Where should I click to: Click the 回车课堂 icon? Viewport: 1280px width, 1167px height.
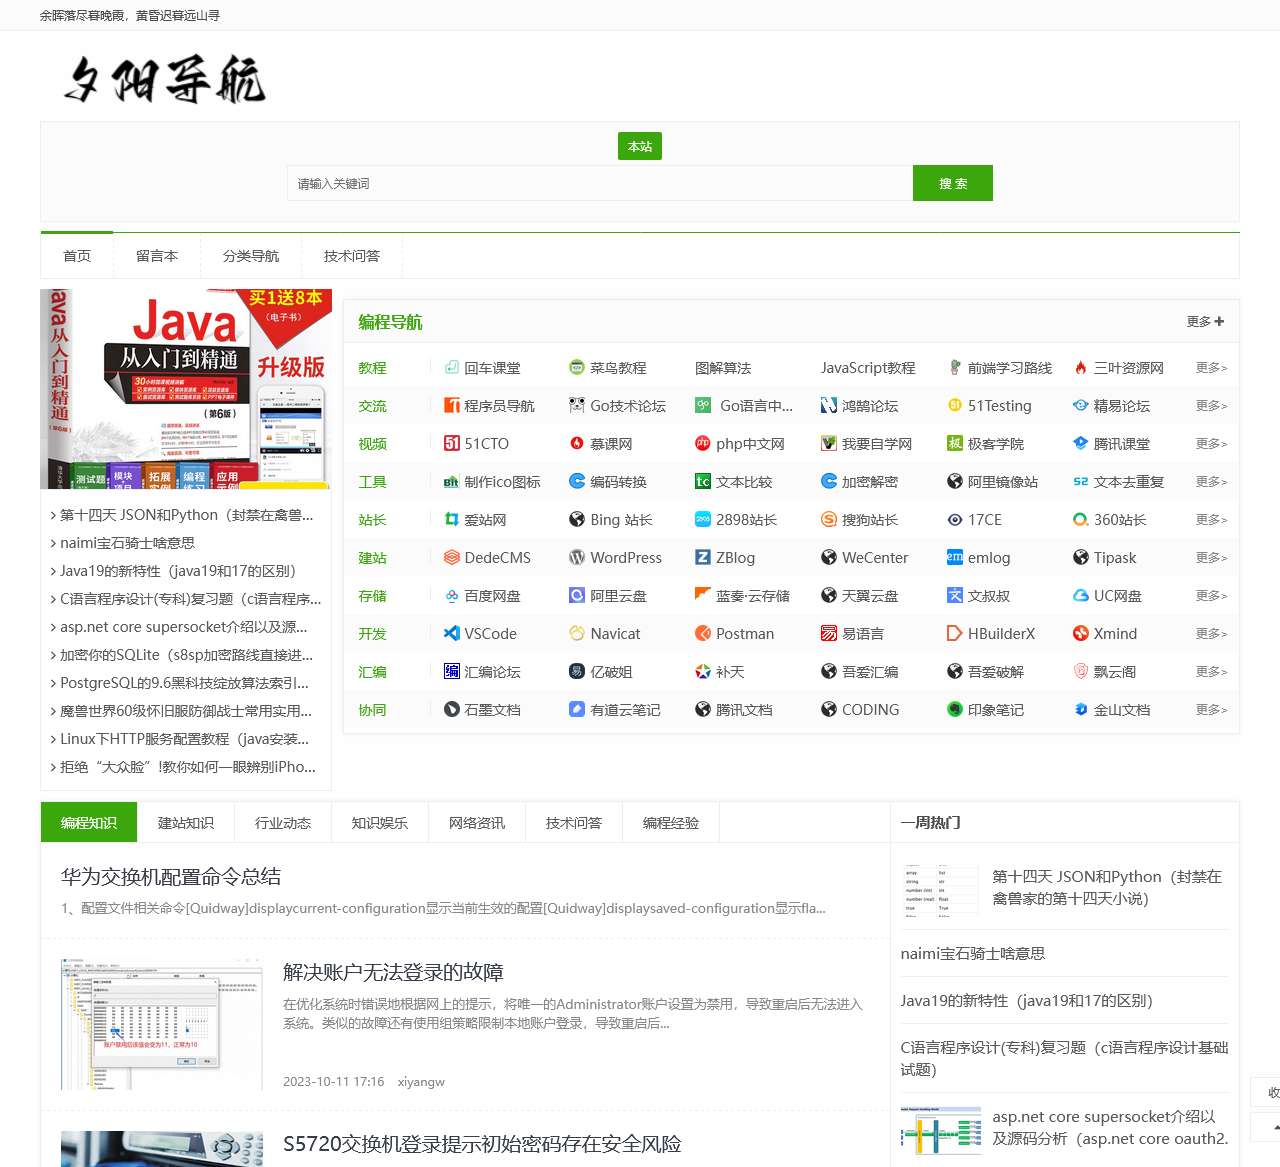(x=452, y=368)
